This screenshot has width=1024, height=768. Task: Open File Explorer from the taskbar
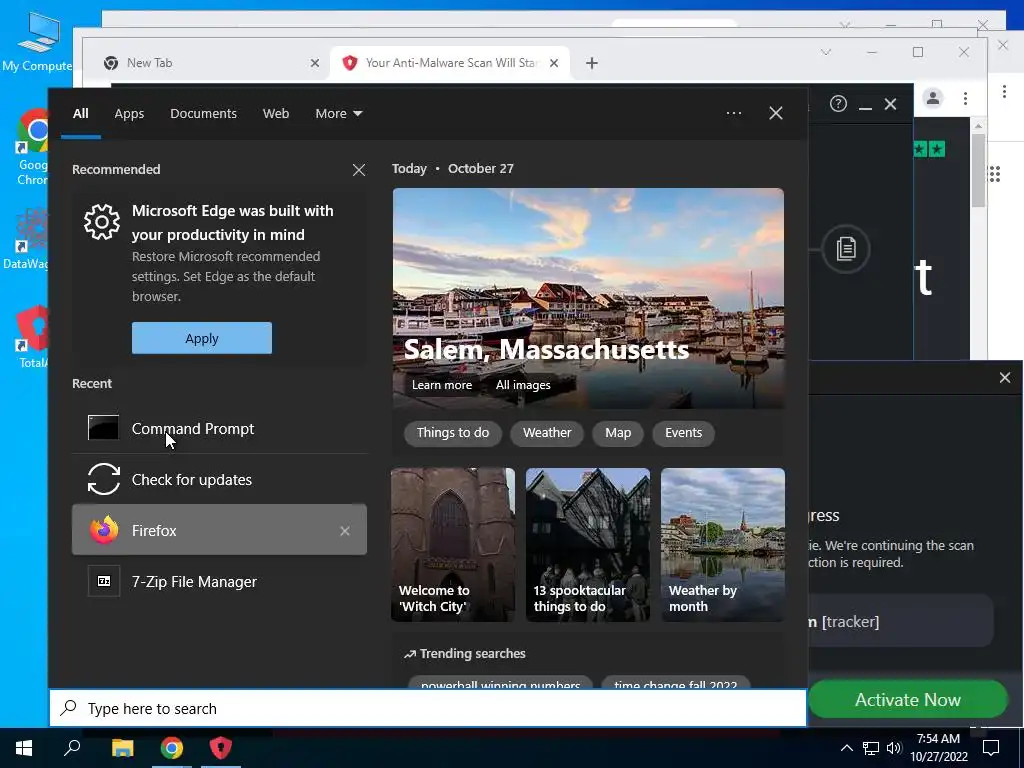(123, 748)
